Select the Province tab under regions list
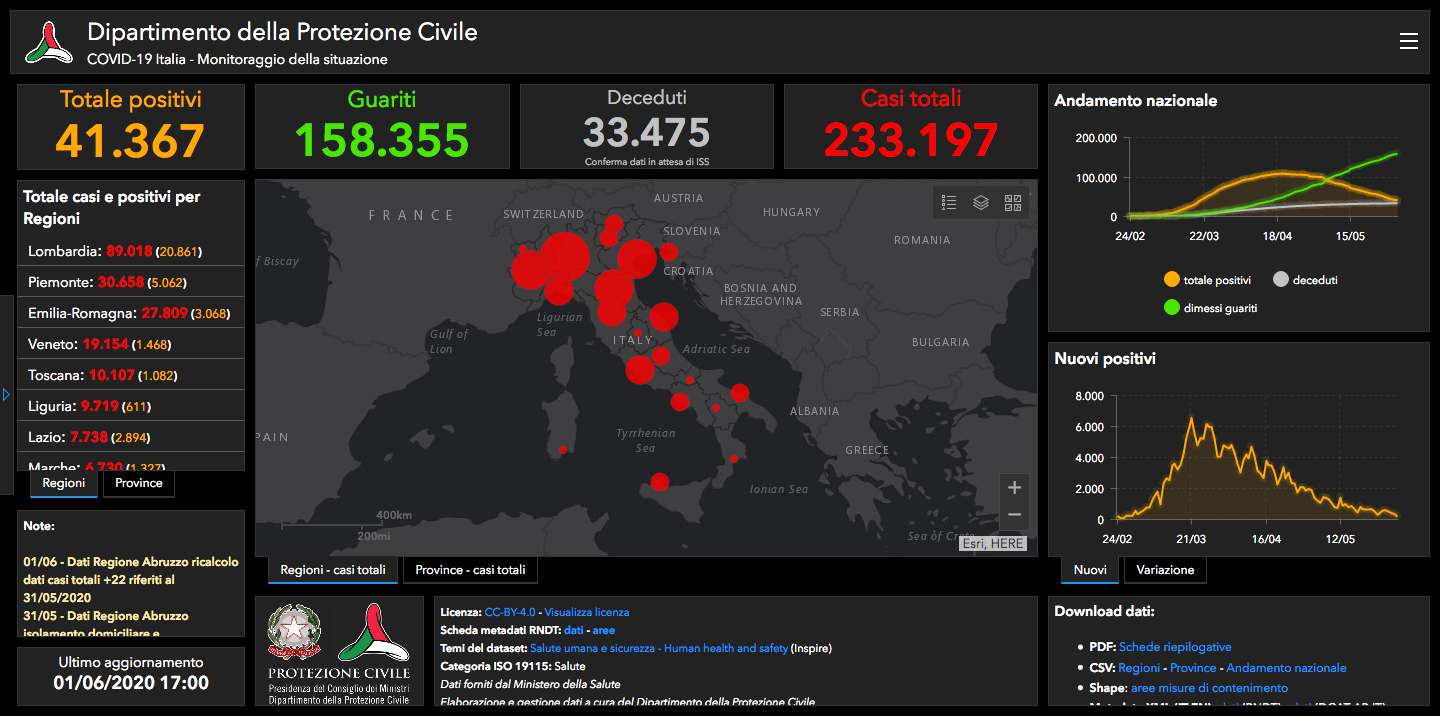1440x716 pixels. click(139, 483)
